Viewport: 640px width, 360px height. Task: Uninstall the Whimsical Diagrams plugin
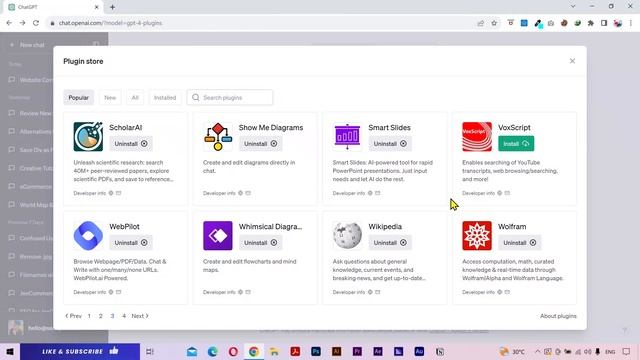click(260, 242)
